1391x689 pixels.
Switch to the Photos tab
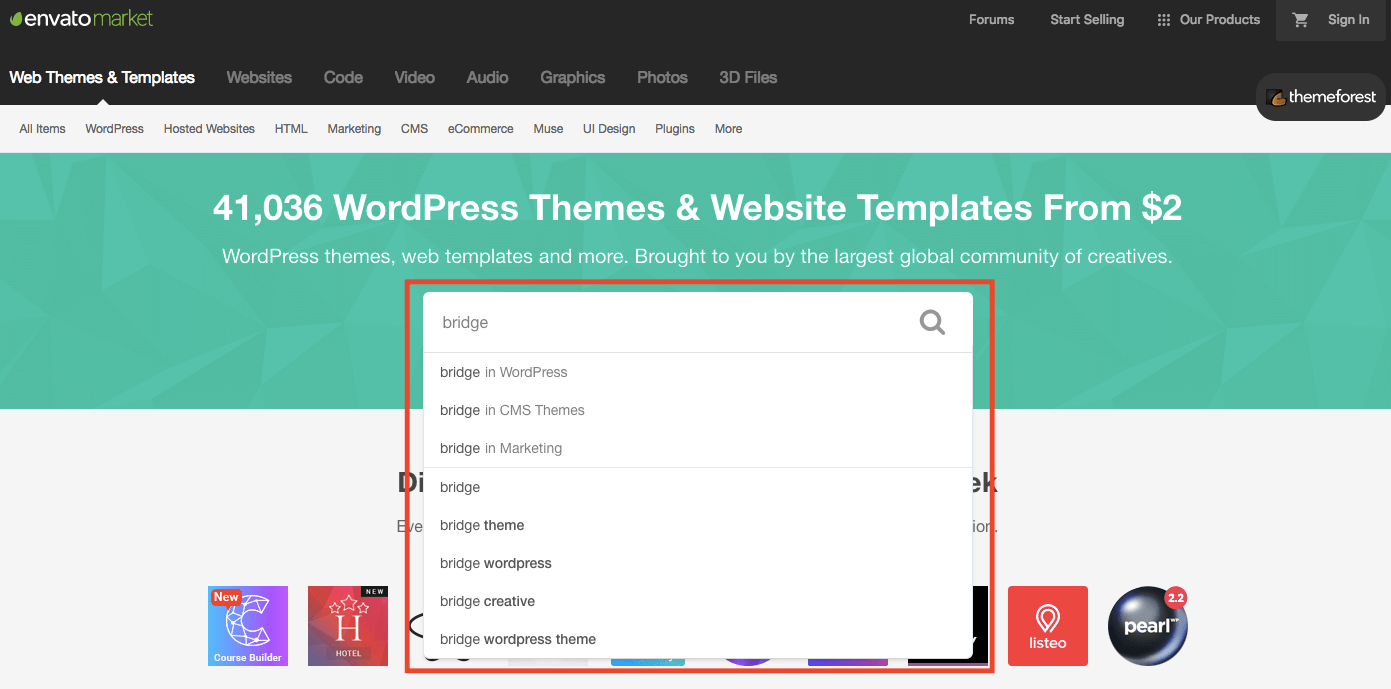662,77
